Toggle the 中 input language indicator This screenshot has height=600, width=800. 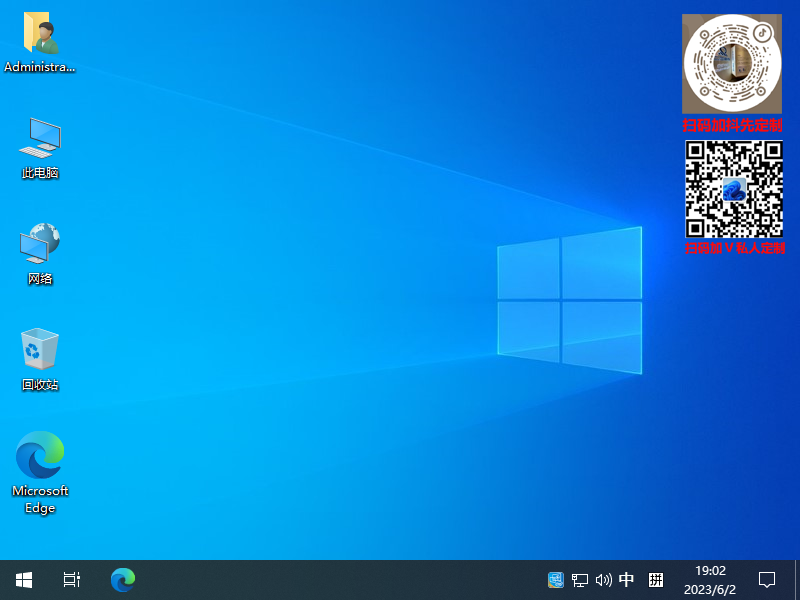coord(627,580)
